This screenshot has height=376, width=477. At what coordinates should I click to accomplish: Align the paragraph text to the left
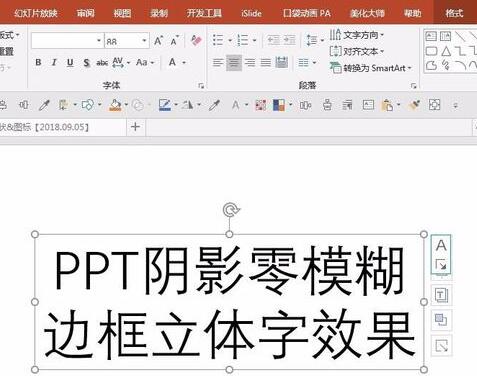[218, 62]
